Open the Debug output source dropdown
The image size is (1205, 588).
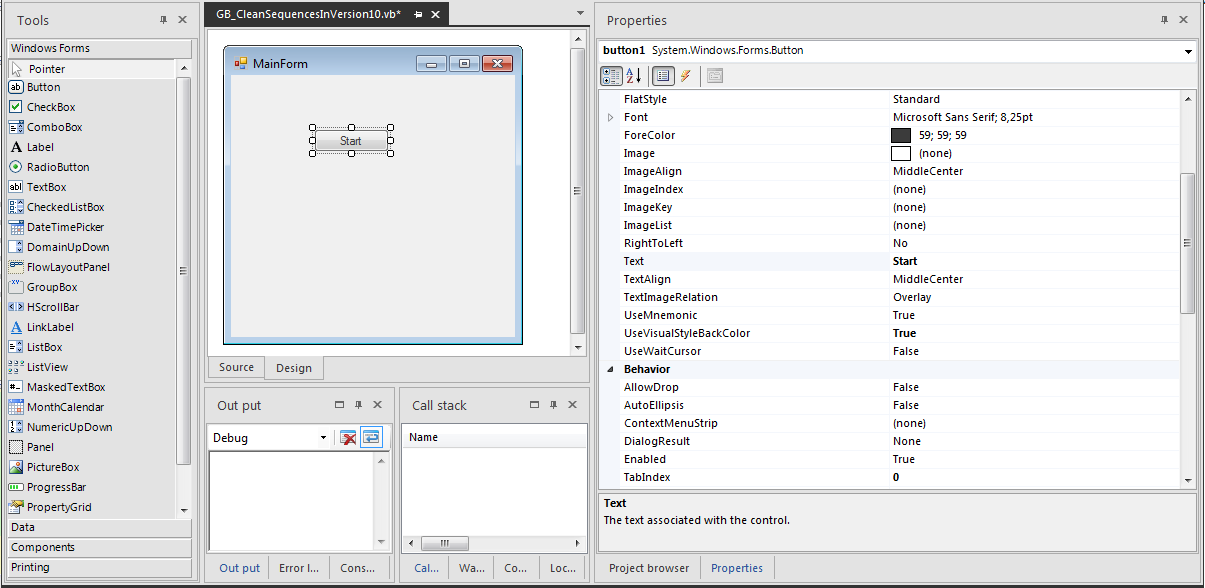[x=323, y=437]
